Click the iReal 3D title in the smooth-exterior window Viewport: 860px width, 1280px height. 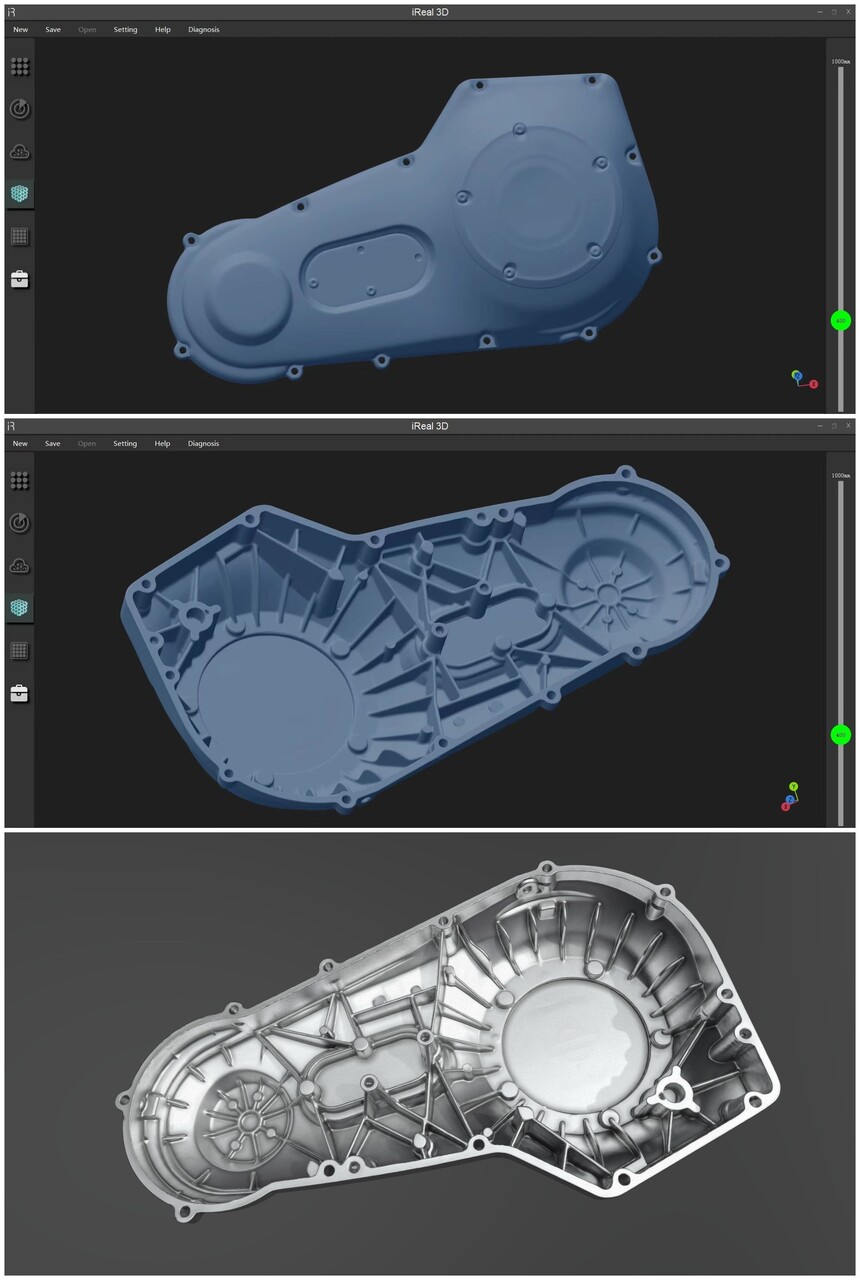[430, 12]
